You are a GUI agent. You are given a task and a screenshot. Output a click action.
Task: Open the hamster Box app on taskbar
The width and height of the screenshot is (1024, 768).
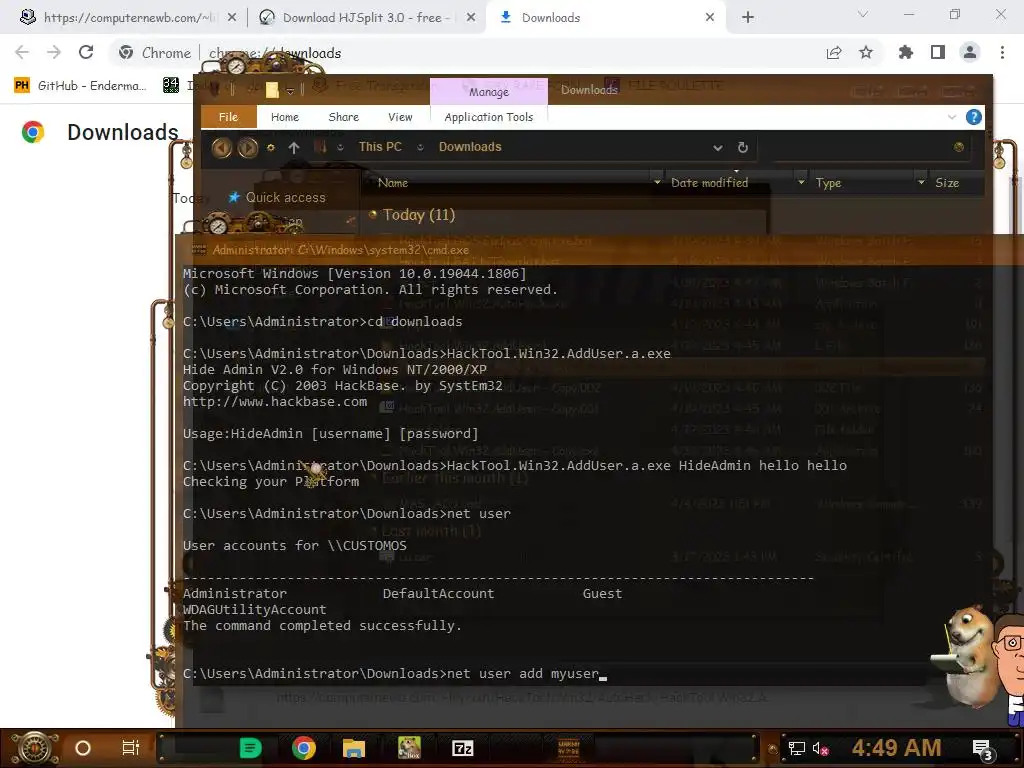click(x=409, y=748)
